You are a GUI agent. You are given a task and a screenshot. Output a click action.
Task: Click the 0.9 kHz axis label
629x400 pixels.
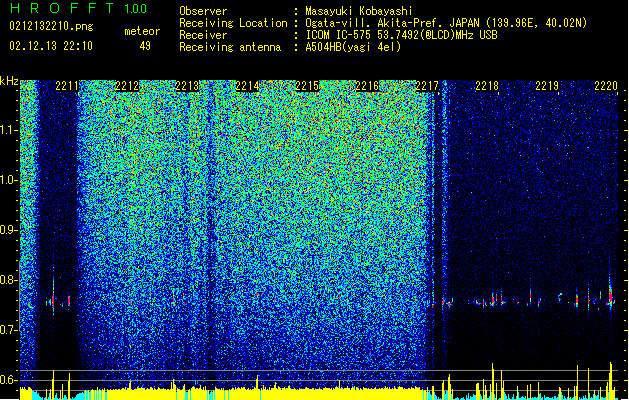[9, 230]
